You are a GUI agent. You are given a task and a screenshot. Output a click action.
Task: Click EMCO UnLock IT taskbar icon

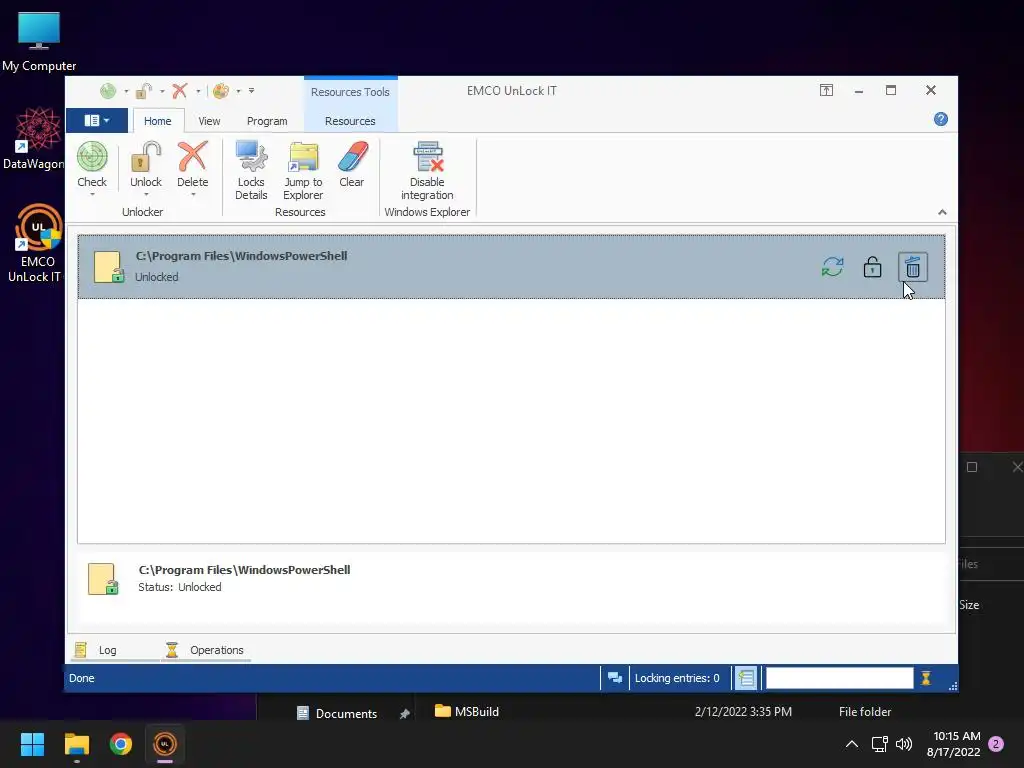[165, 744]
